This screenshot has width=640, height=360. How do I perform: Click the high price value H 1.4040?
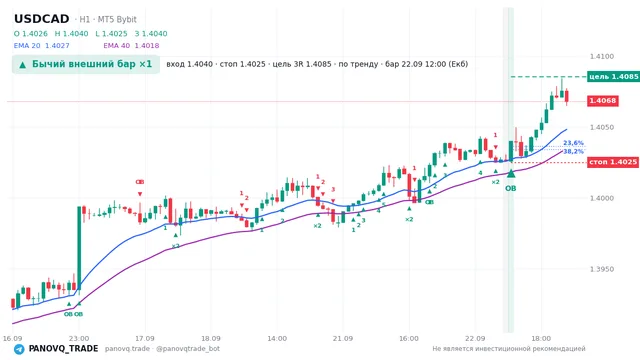[71, 34]
